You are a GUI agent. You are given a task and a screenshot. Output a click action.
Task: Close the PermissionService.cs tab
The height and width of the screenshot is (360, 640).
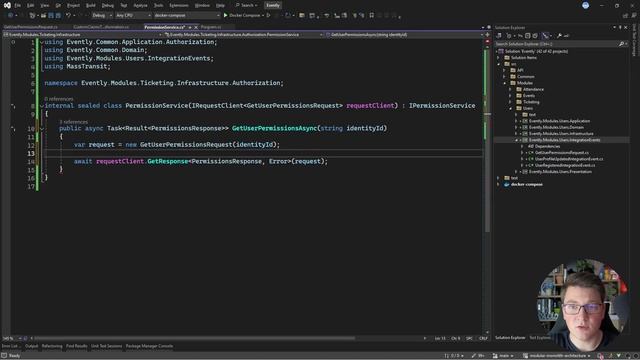[x=196, y=27]
